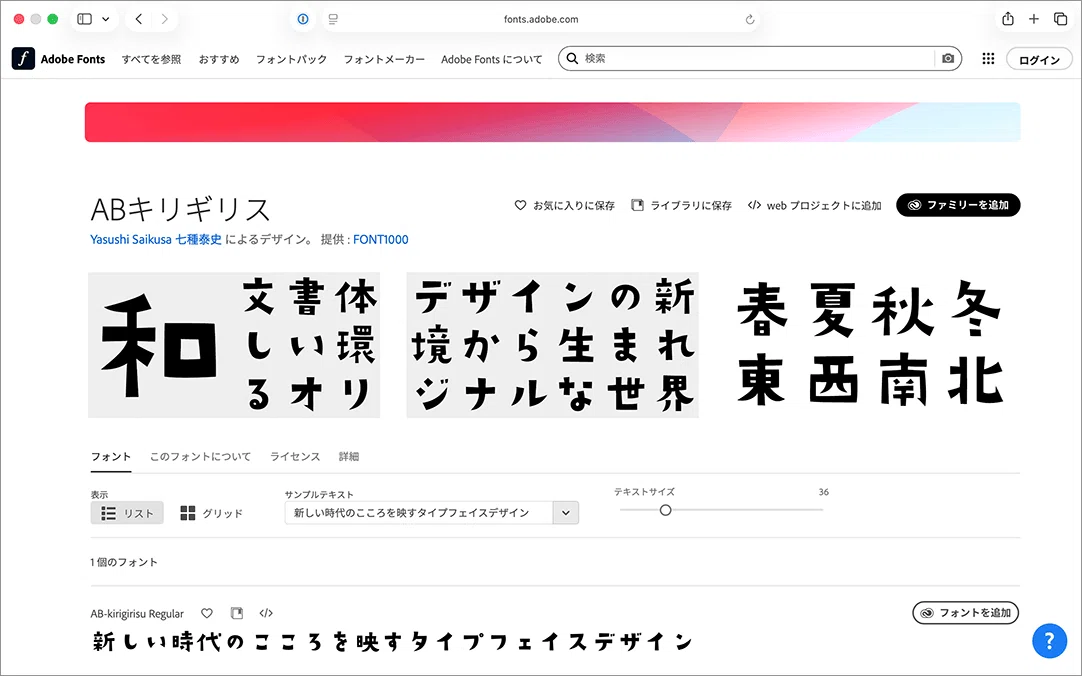Open the フォントメーカー menu item
Screen dimensions: 1082x676
[384, 59]
